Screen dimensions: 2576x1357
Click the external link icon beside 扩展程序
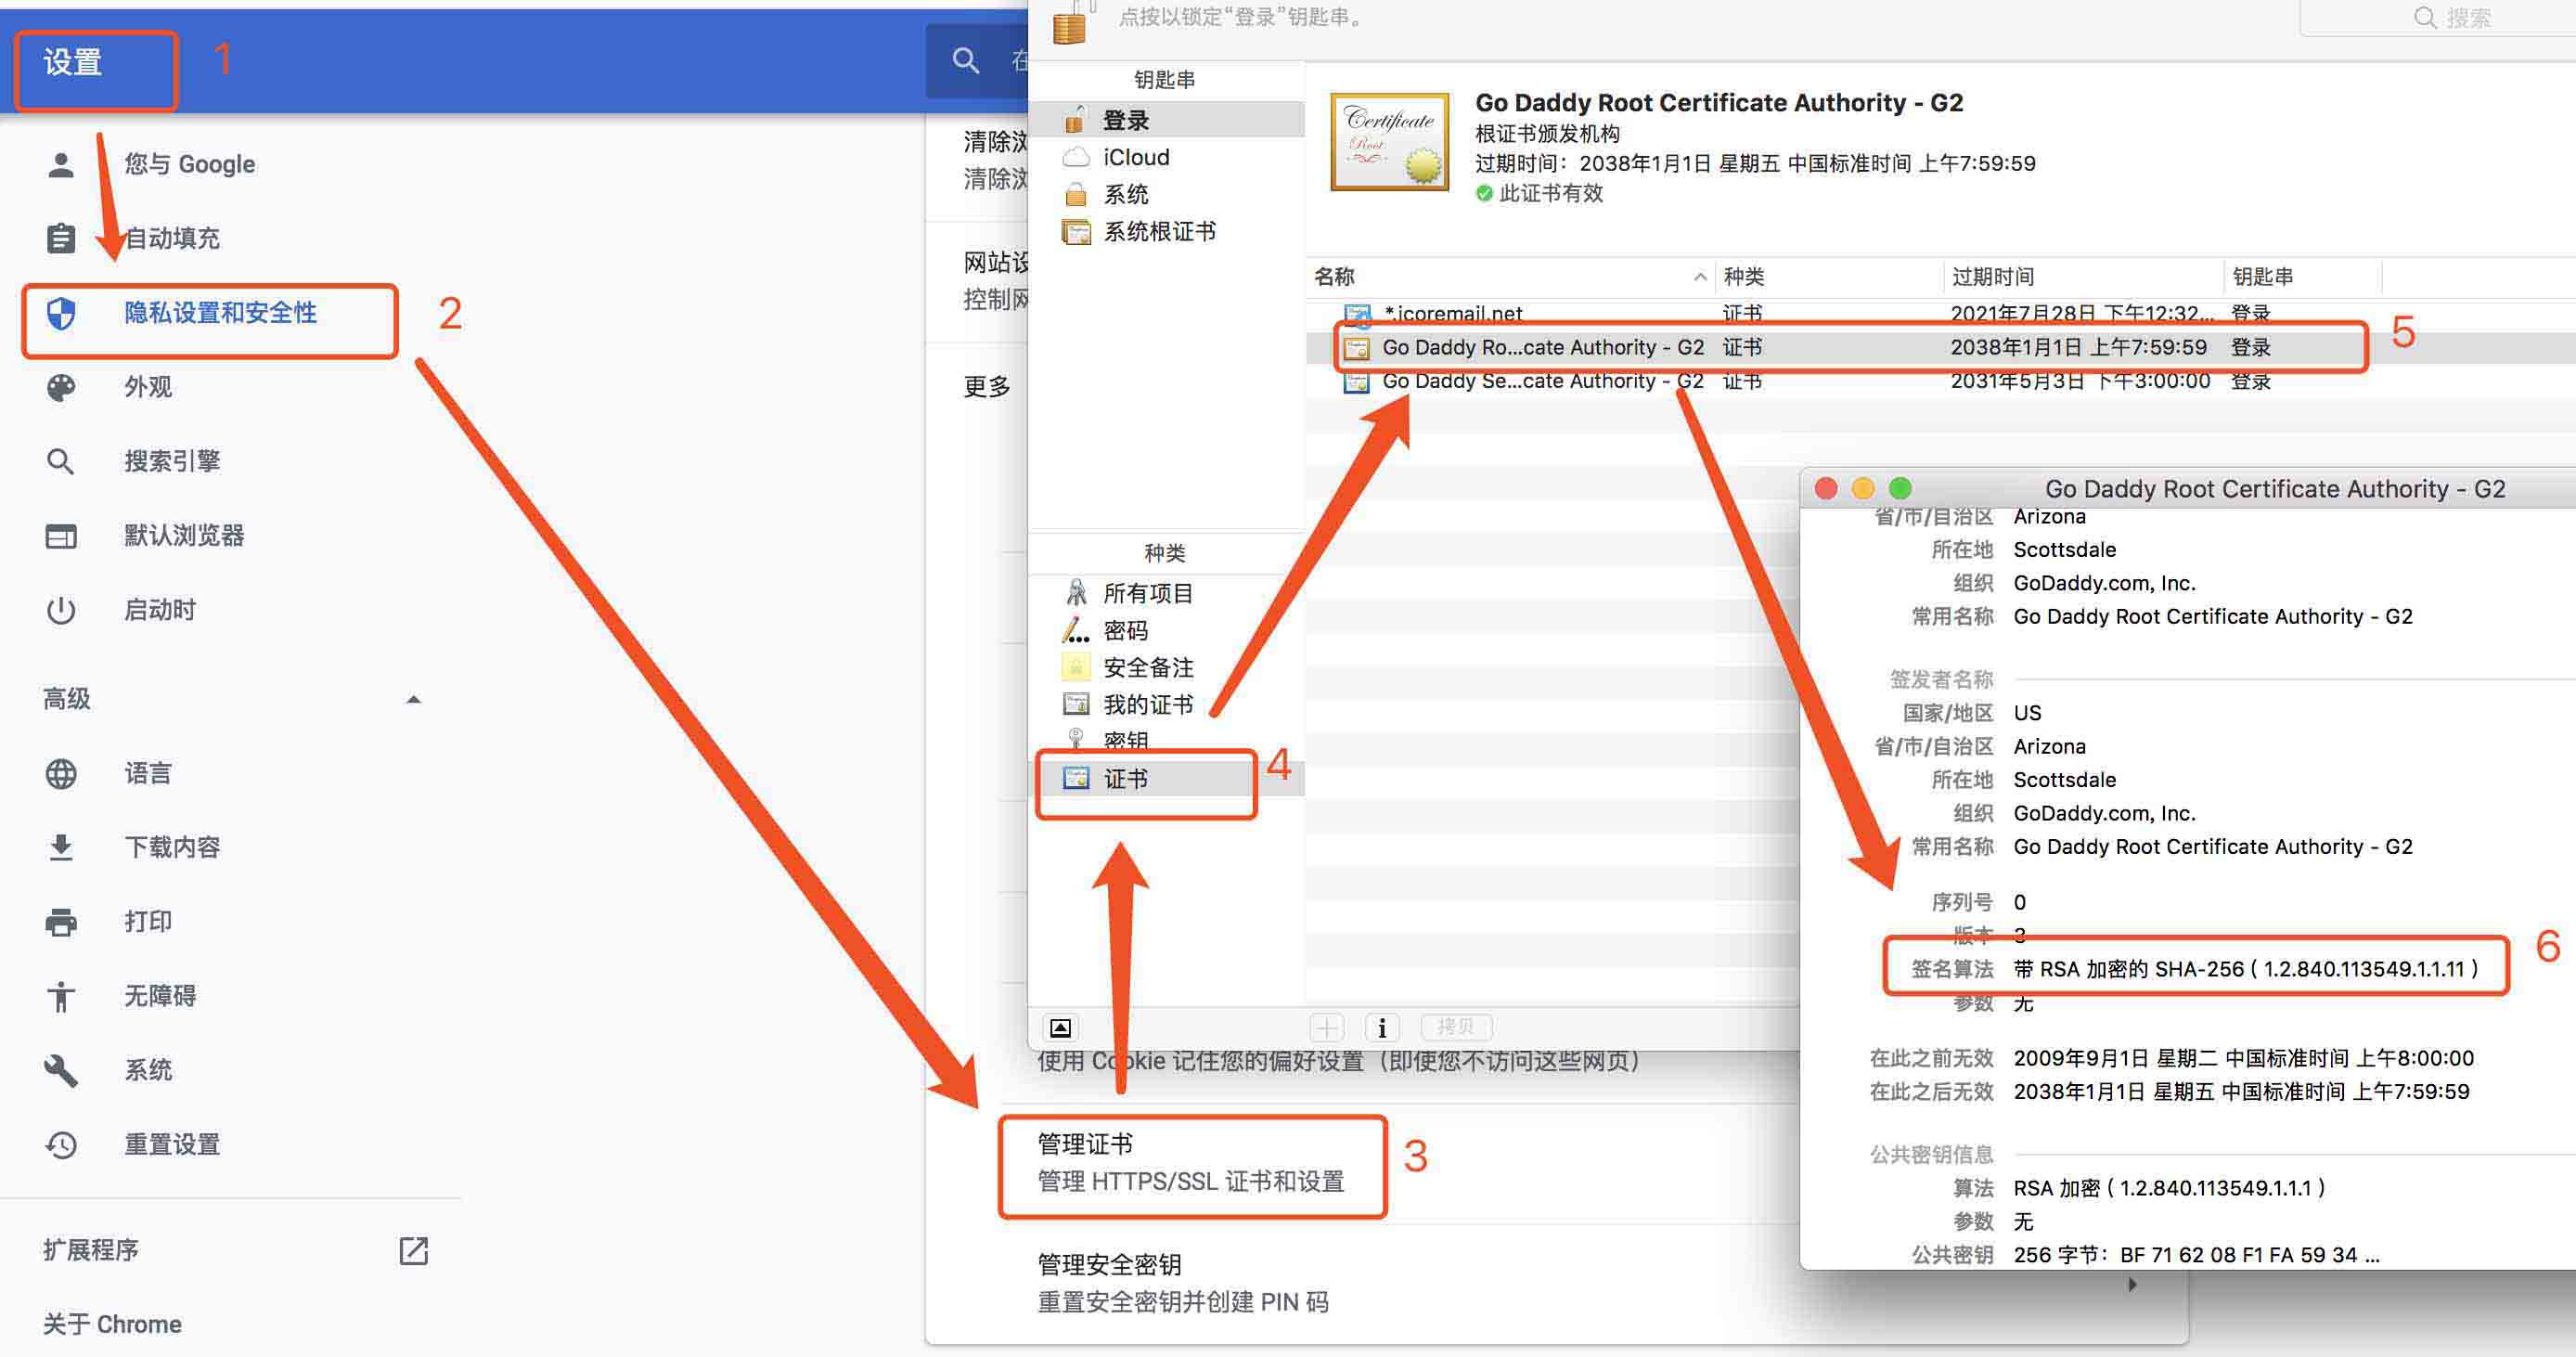click(x=413, y=1251)
